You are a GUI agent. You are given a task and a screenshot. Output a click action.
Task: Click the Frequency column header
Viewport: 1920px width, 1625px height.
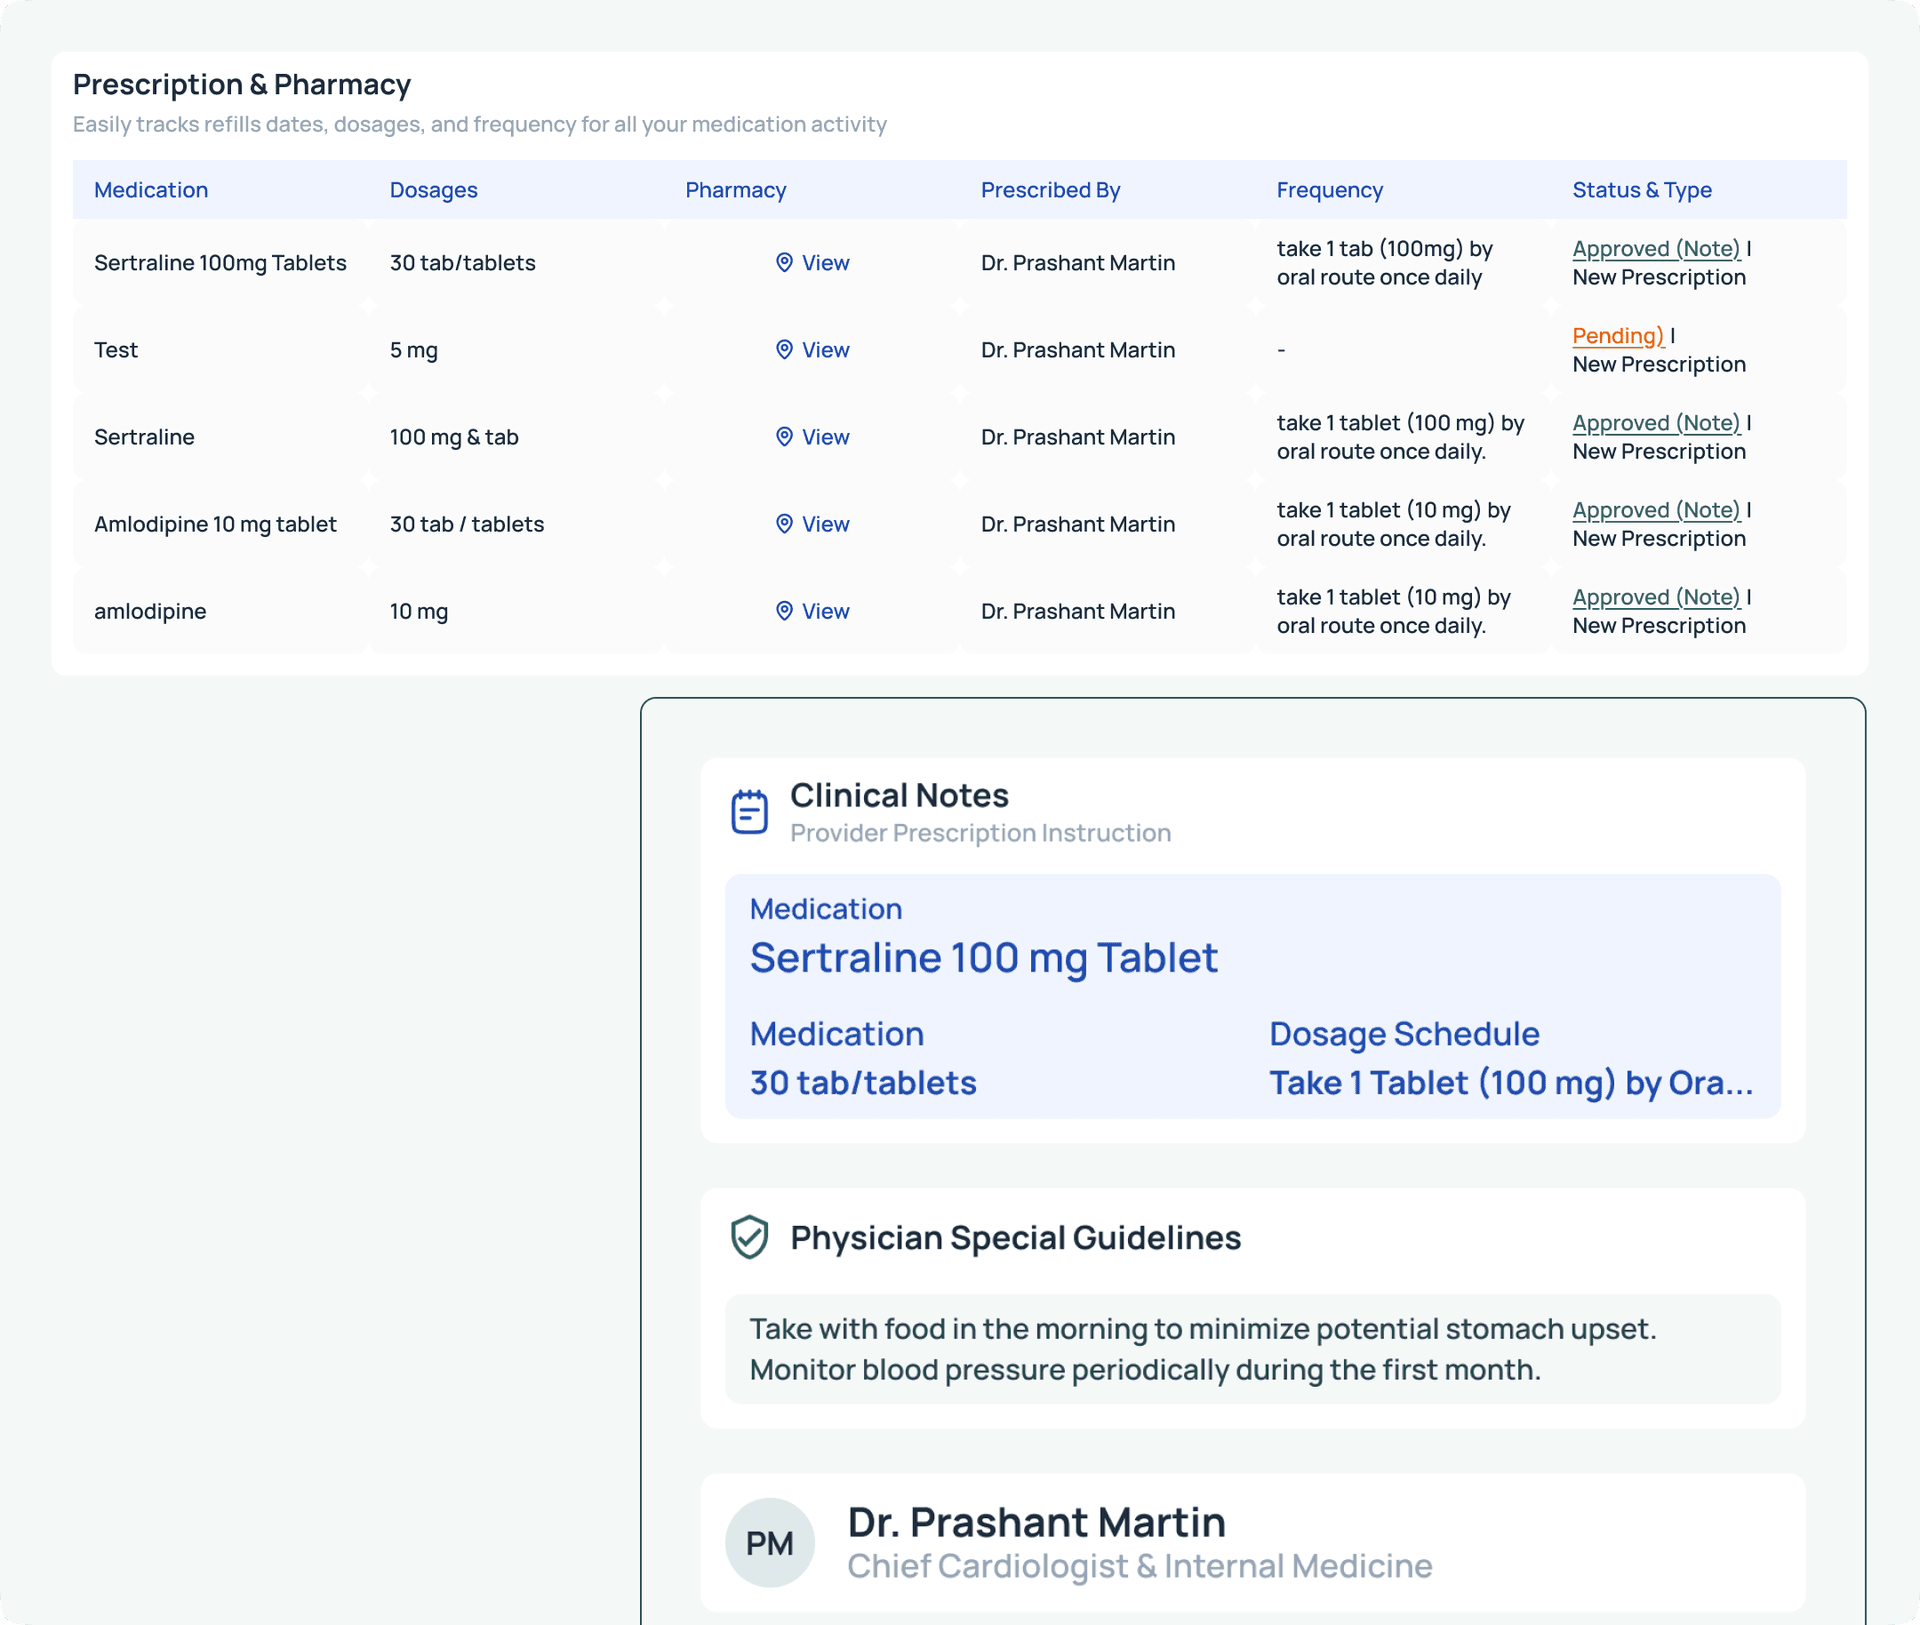(1329, 189)
